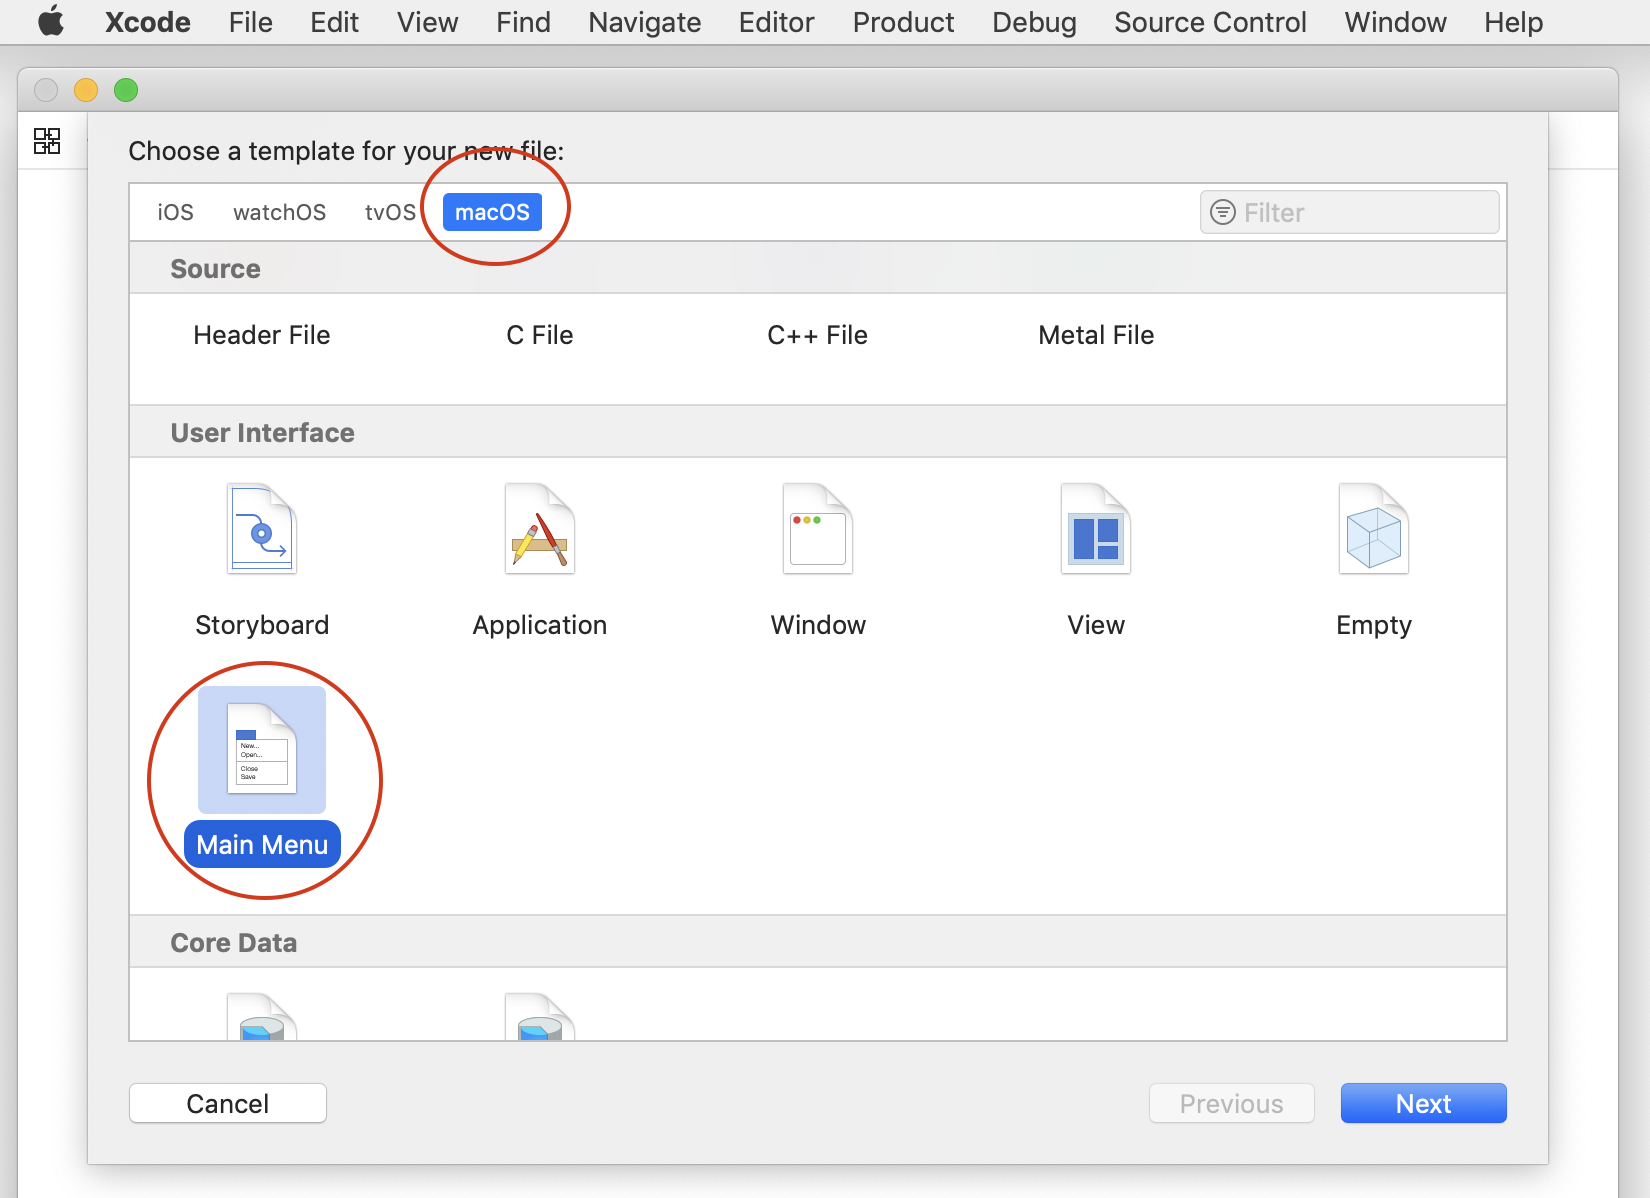Select the Metal File template

[x=1096, y=335]
